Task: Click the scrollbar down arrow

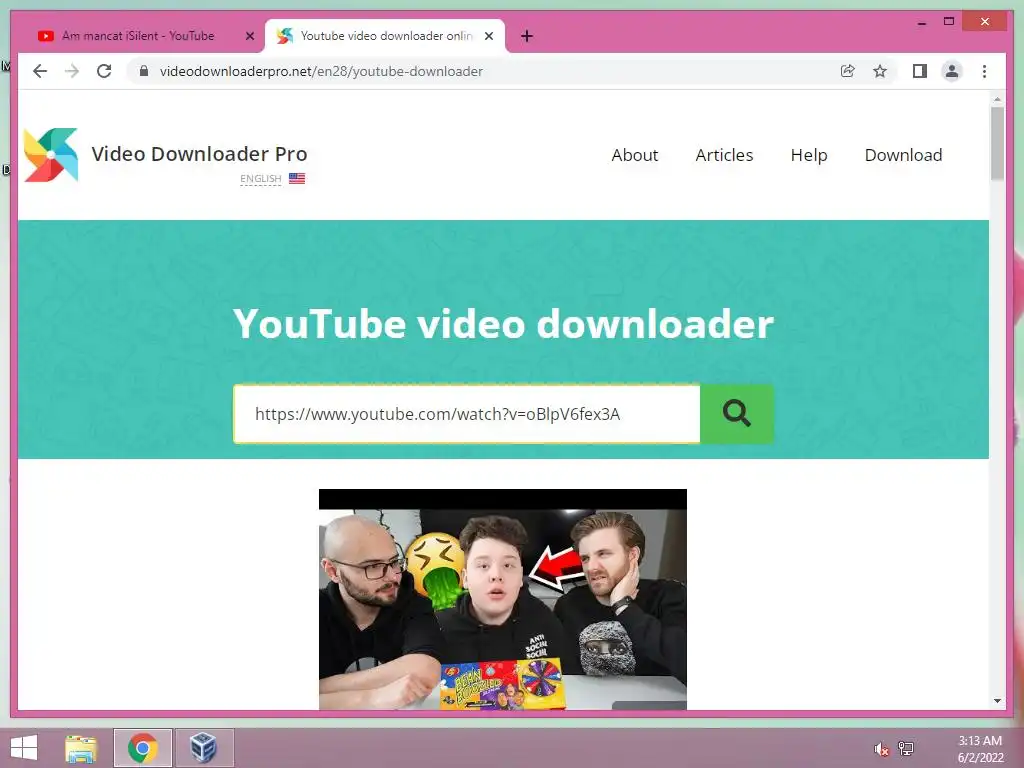Action: [x=997, y=701]
